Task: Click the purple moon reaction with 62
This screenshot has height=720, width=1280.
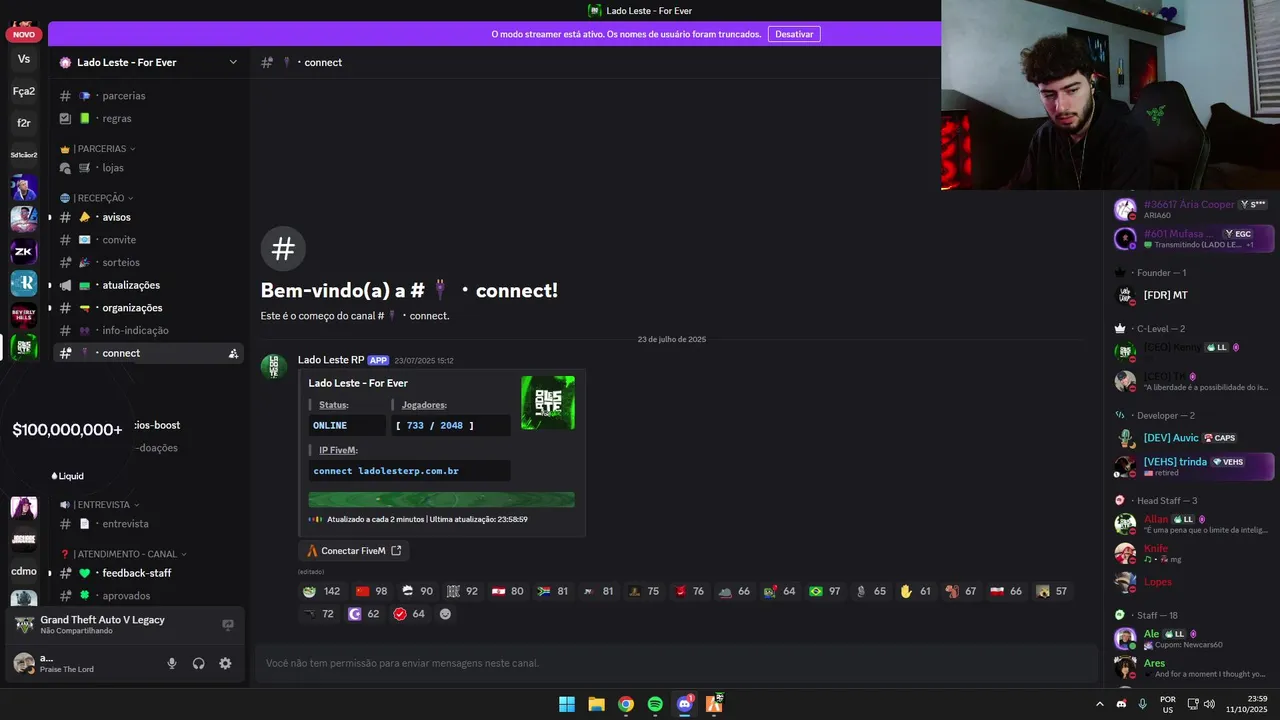Action: point(364,614)
